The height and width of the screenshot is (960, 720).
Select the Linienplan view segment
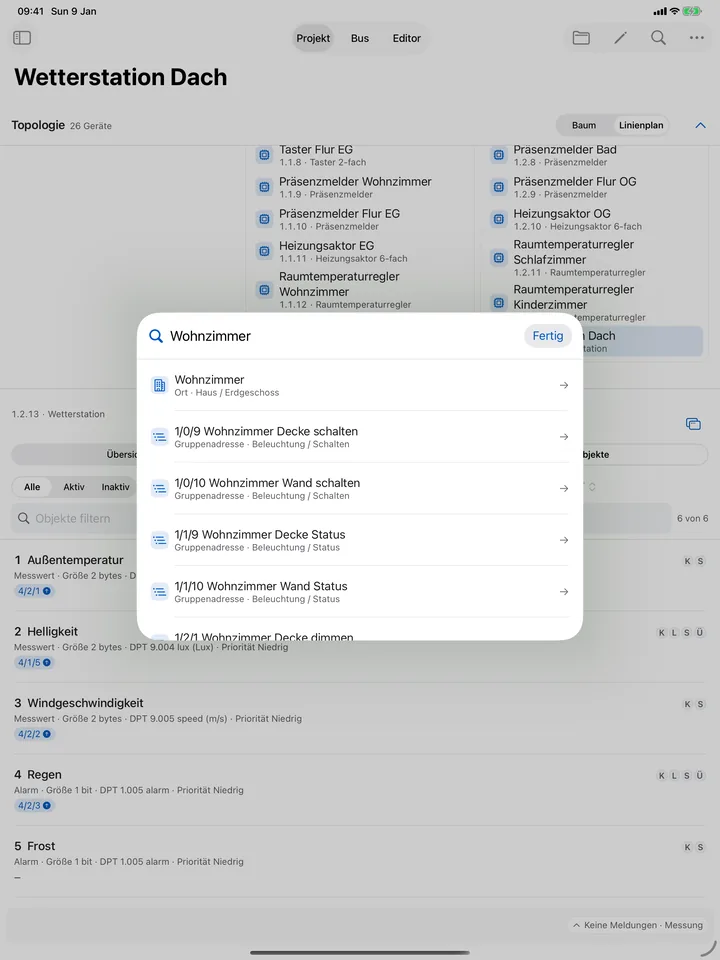click(x=641, y=125)
